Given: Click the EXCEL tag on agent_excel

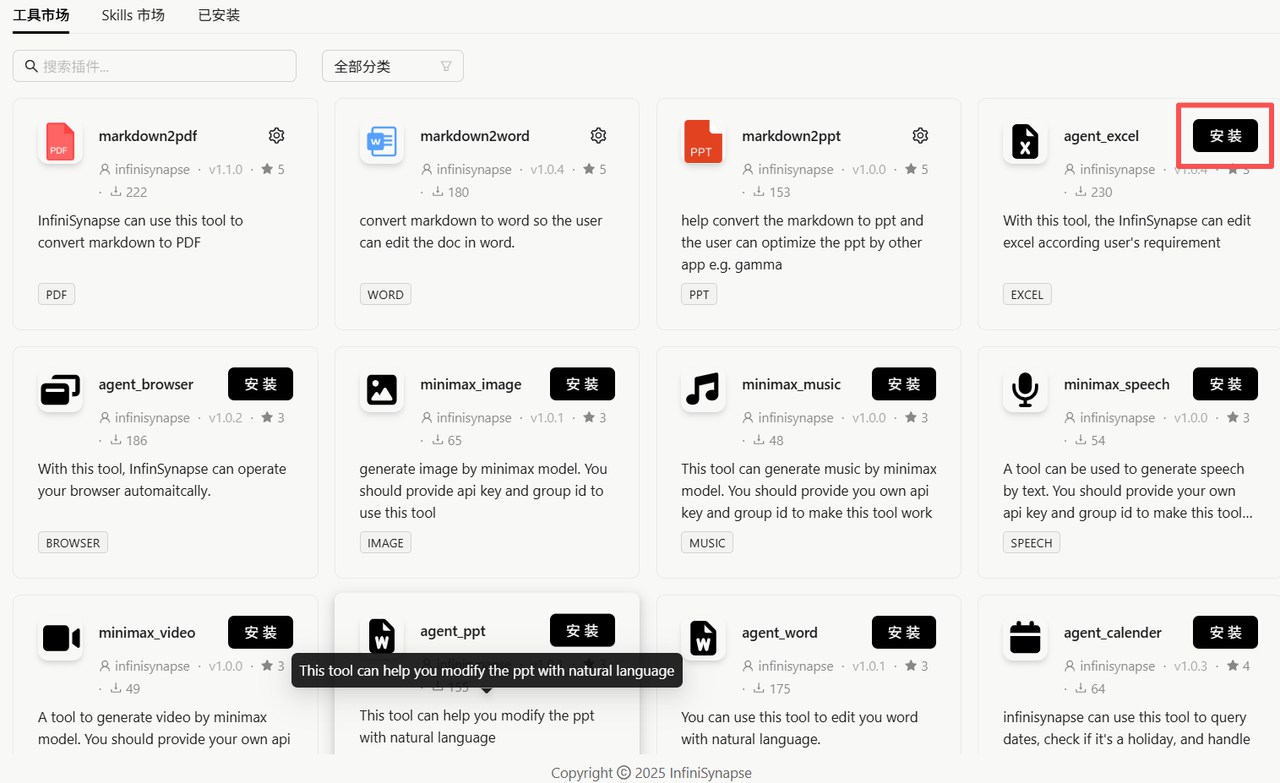Looking at the screenshot, I should click(x=1027, y=295).
